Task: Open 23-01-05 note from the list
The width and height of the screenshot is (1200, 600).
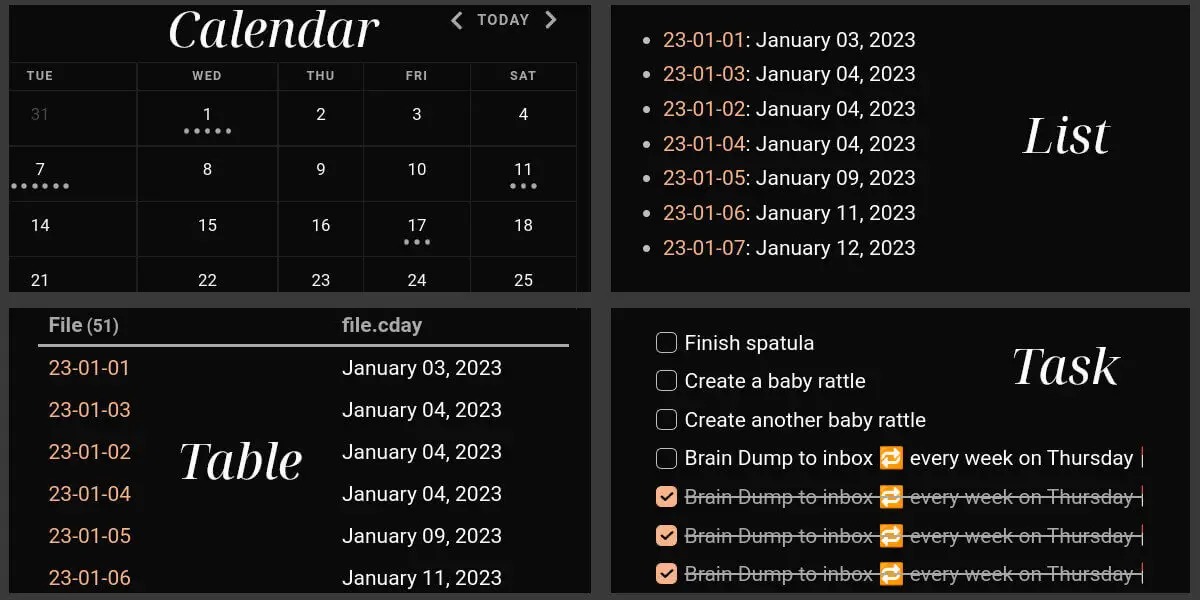Action: pos(704,178)
